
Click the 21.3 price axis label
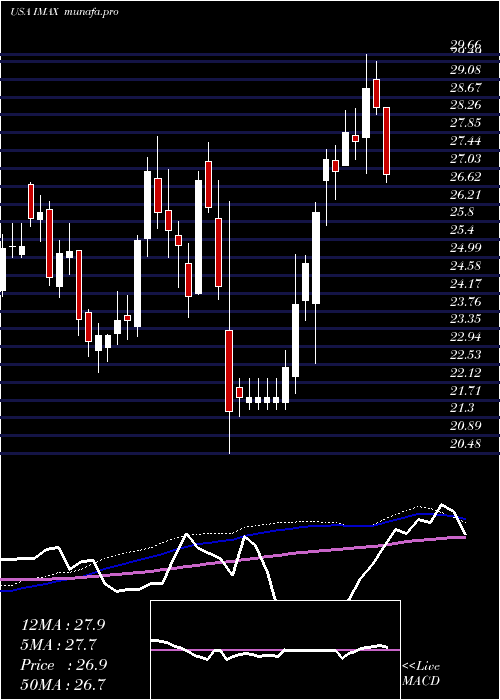point(462,408)
